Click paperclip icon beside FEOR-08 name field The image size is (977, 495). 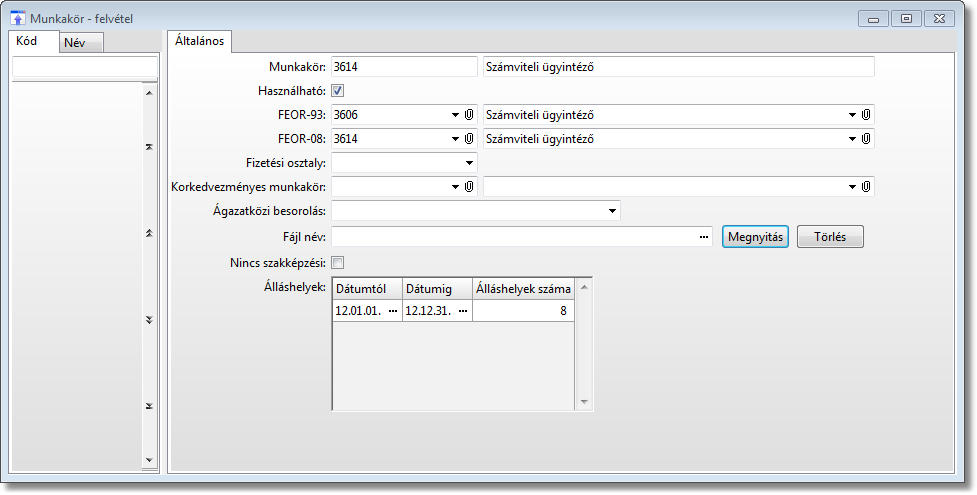pyautogui.click(x=865, y=139)
